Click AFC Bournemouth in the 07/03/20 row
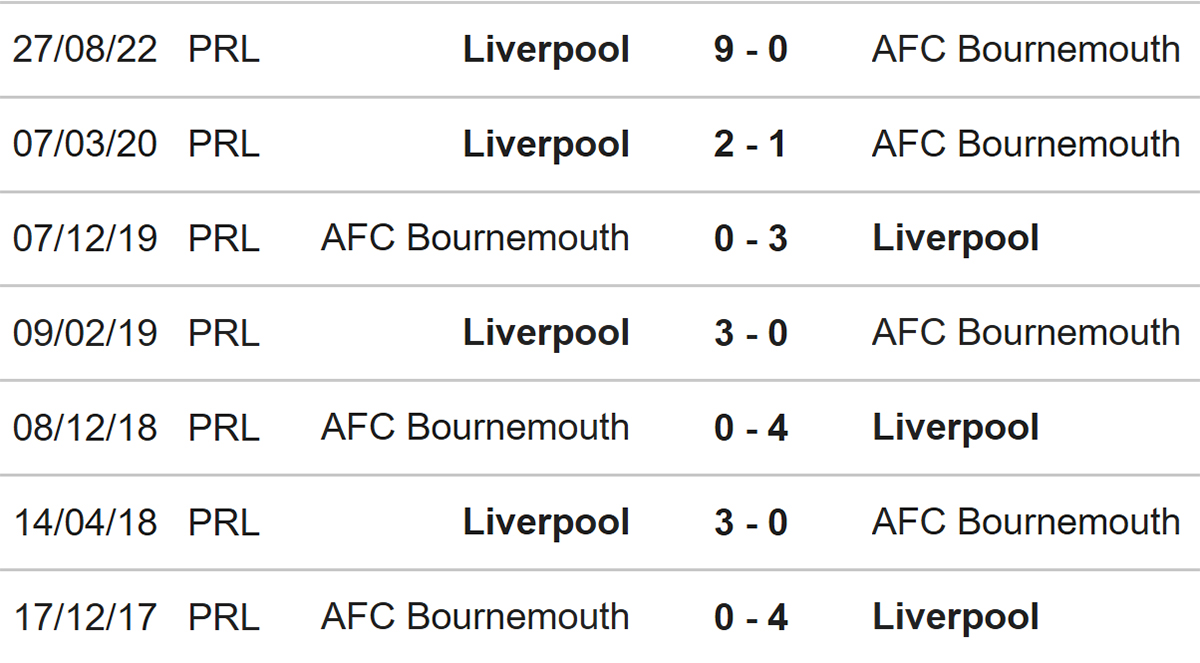Screen dimensions: 1200x663 click(x=1026, y=144)
